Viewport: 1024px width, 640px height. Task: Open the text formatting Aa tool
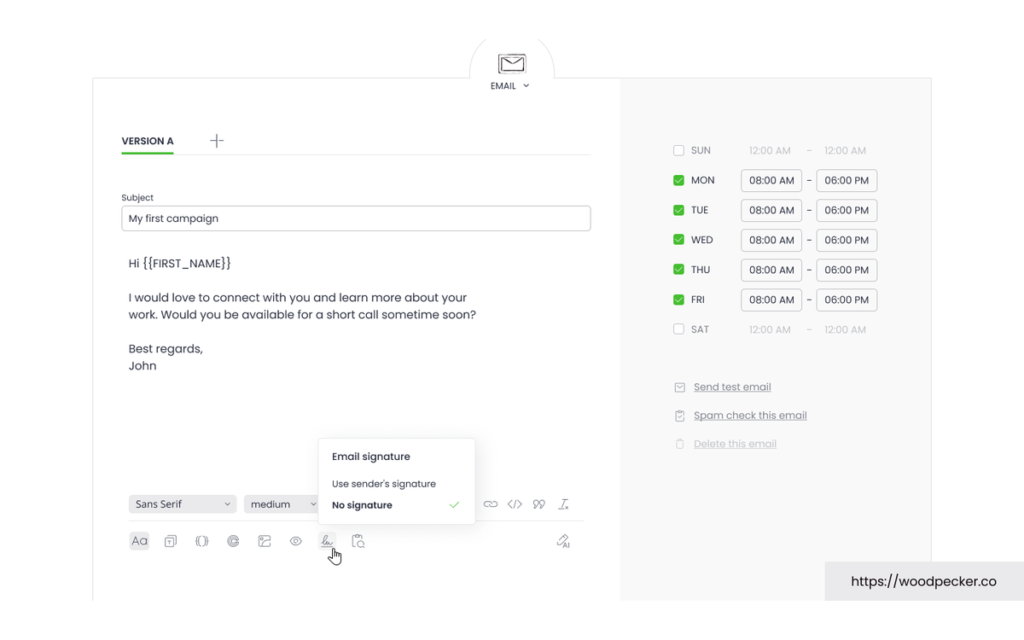coord(139,541)
